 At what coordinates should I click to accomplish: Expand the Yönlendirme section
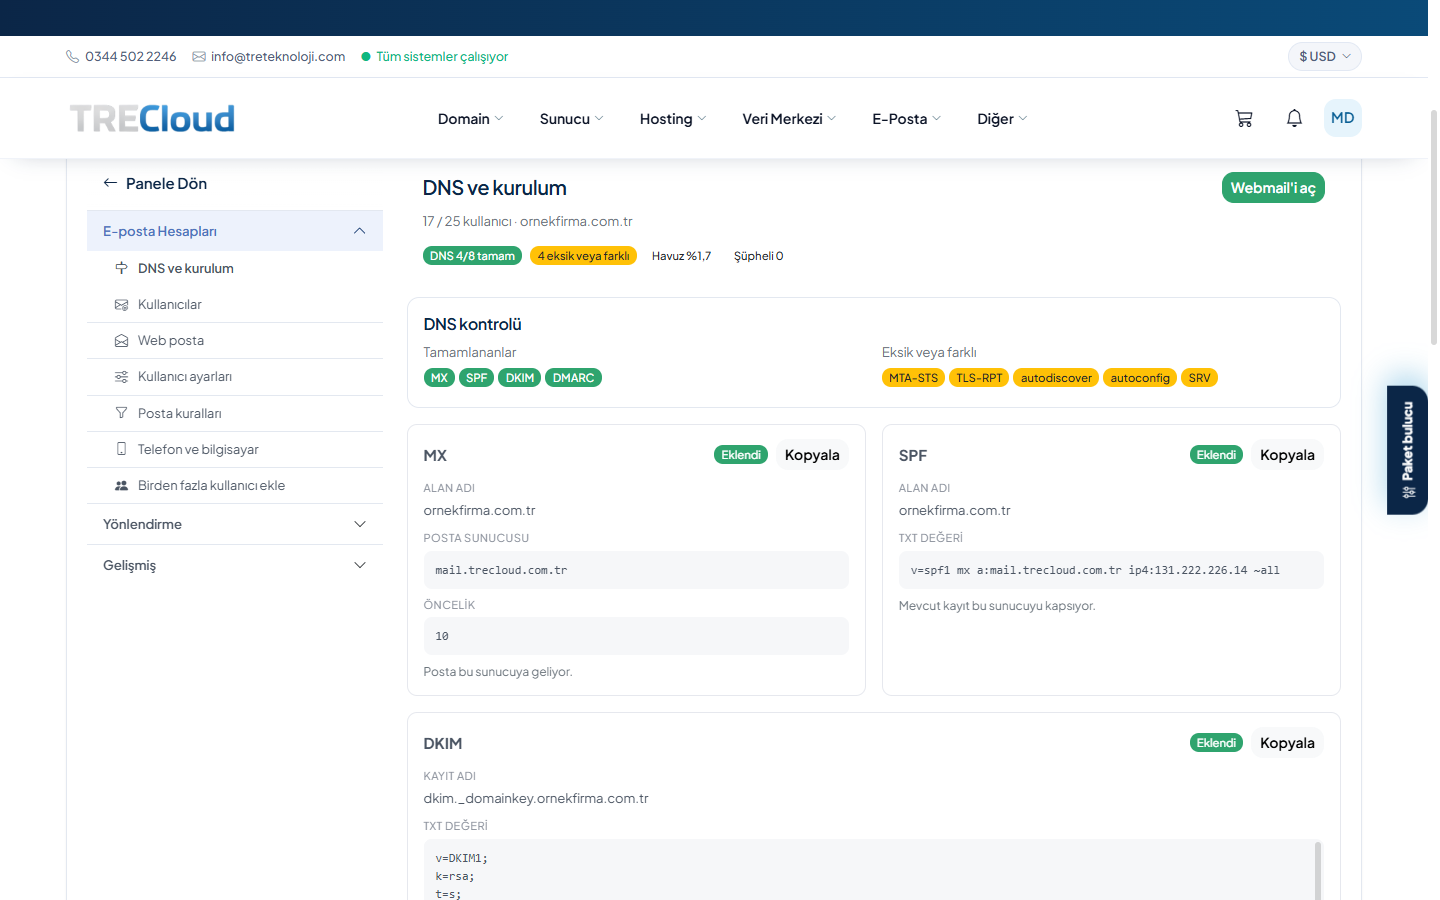point(235,524)
